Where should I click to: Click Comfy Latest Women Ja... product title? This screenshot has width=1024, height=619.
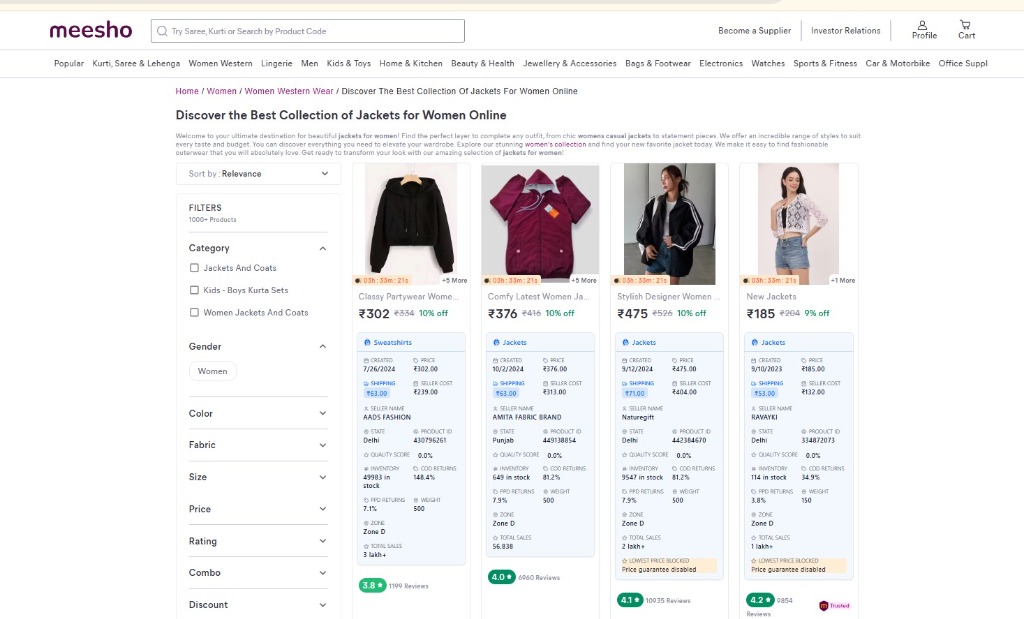(538, 296)
